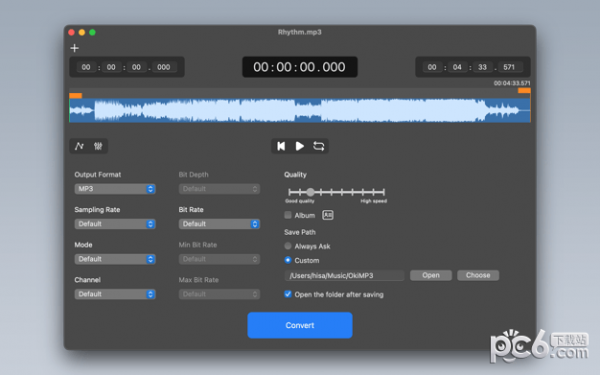
Task: Click the High speed label
Action: 373,201
